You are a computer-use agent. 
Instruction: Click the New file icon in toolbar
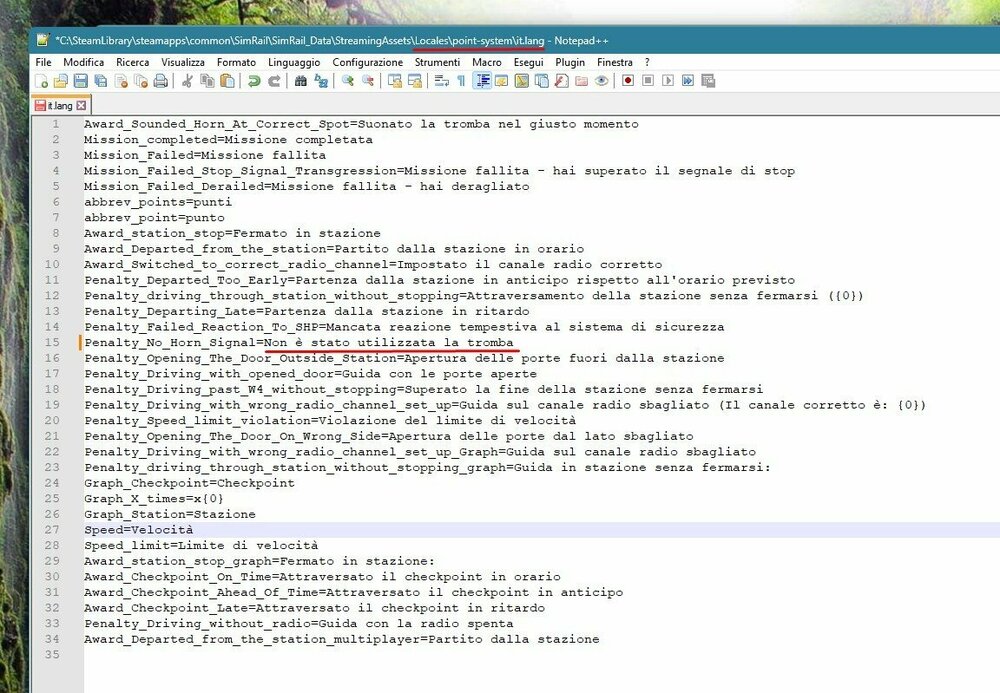click(x=43, y=81)
